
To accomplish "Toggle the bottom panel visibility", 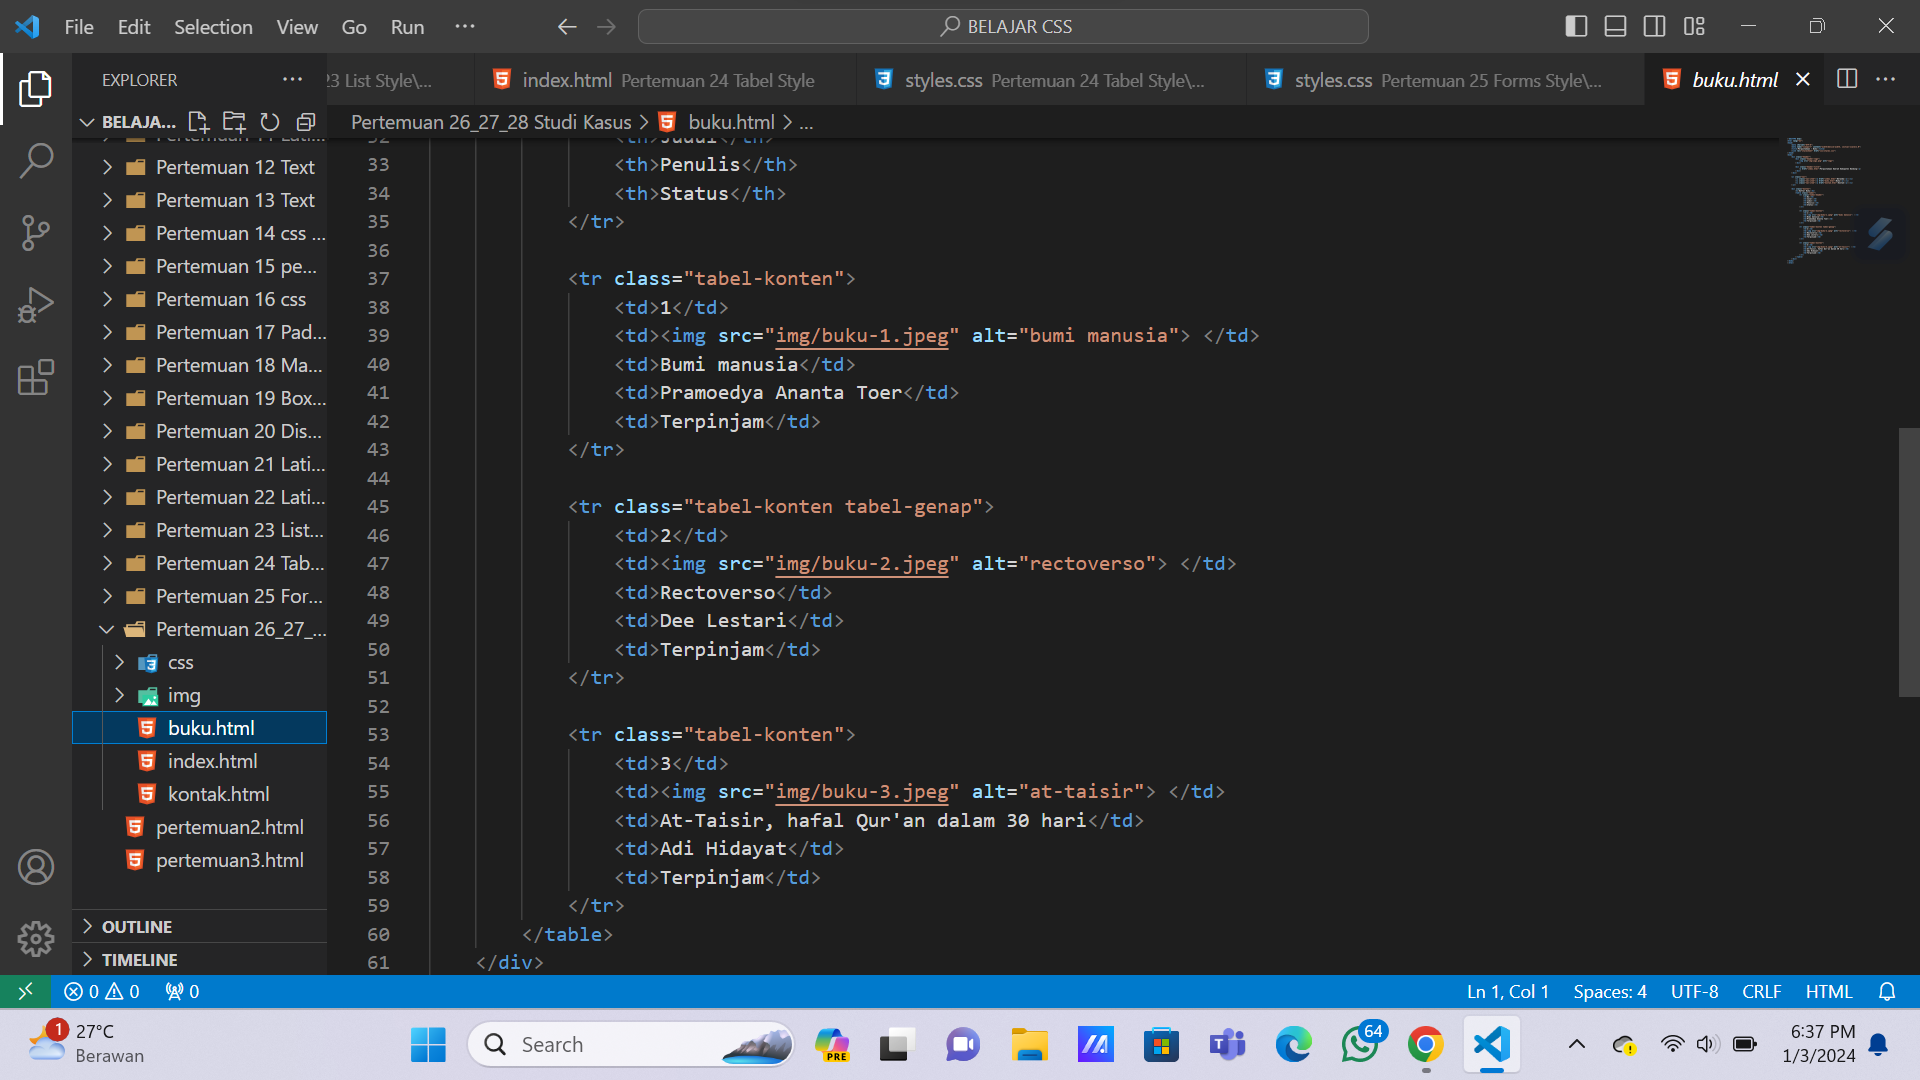I will click(x=1615, y=27).
